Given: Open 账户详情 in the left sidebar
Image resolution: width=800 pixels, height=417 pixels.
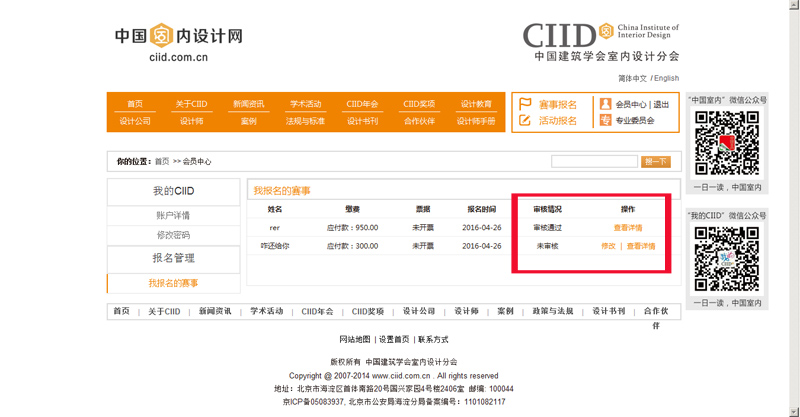Looking at the screenshot, I should [x=173, y=215].
